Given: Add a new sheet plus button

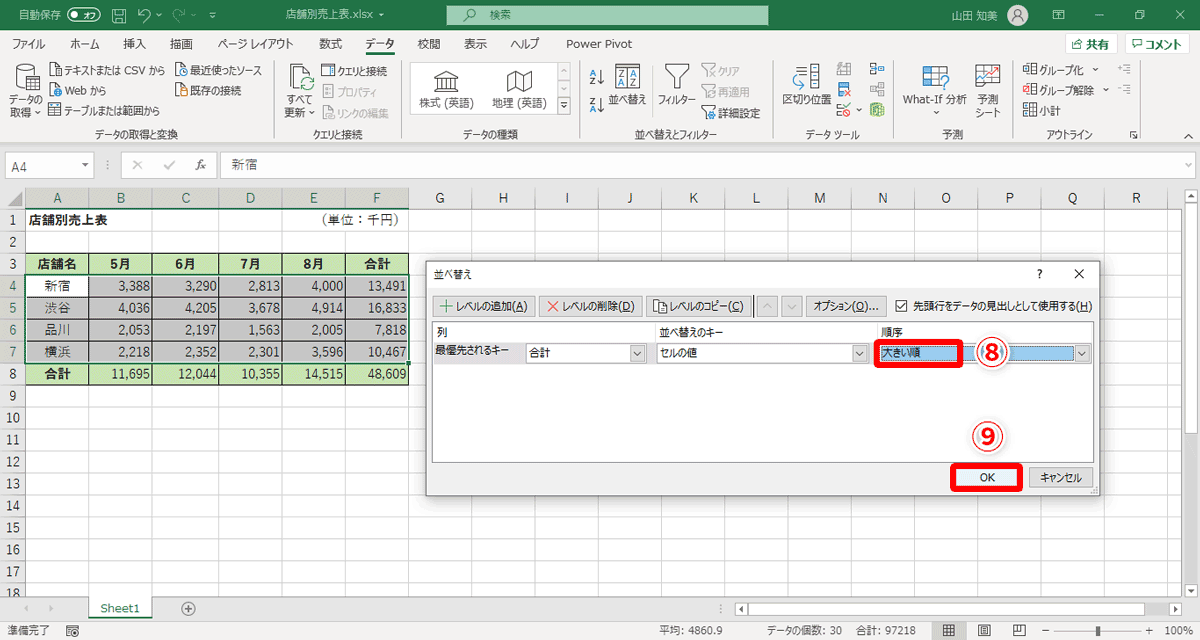Looking at the screenshot, I should pyautogui.click(x=188, y=608).
